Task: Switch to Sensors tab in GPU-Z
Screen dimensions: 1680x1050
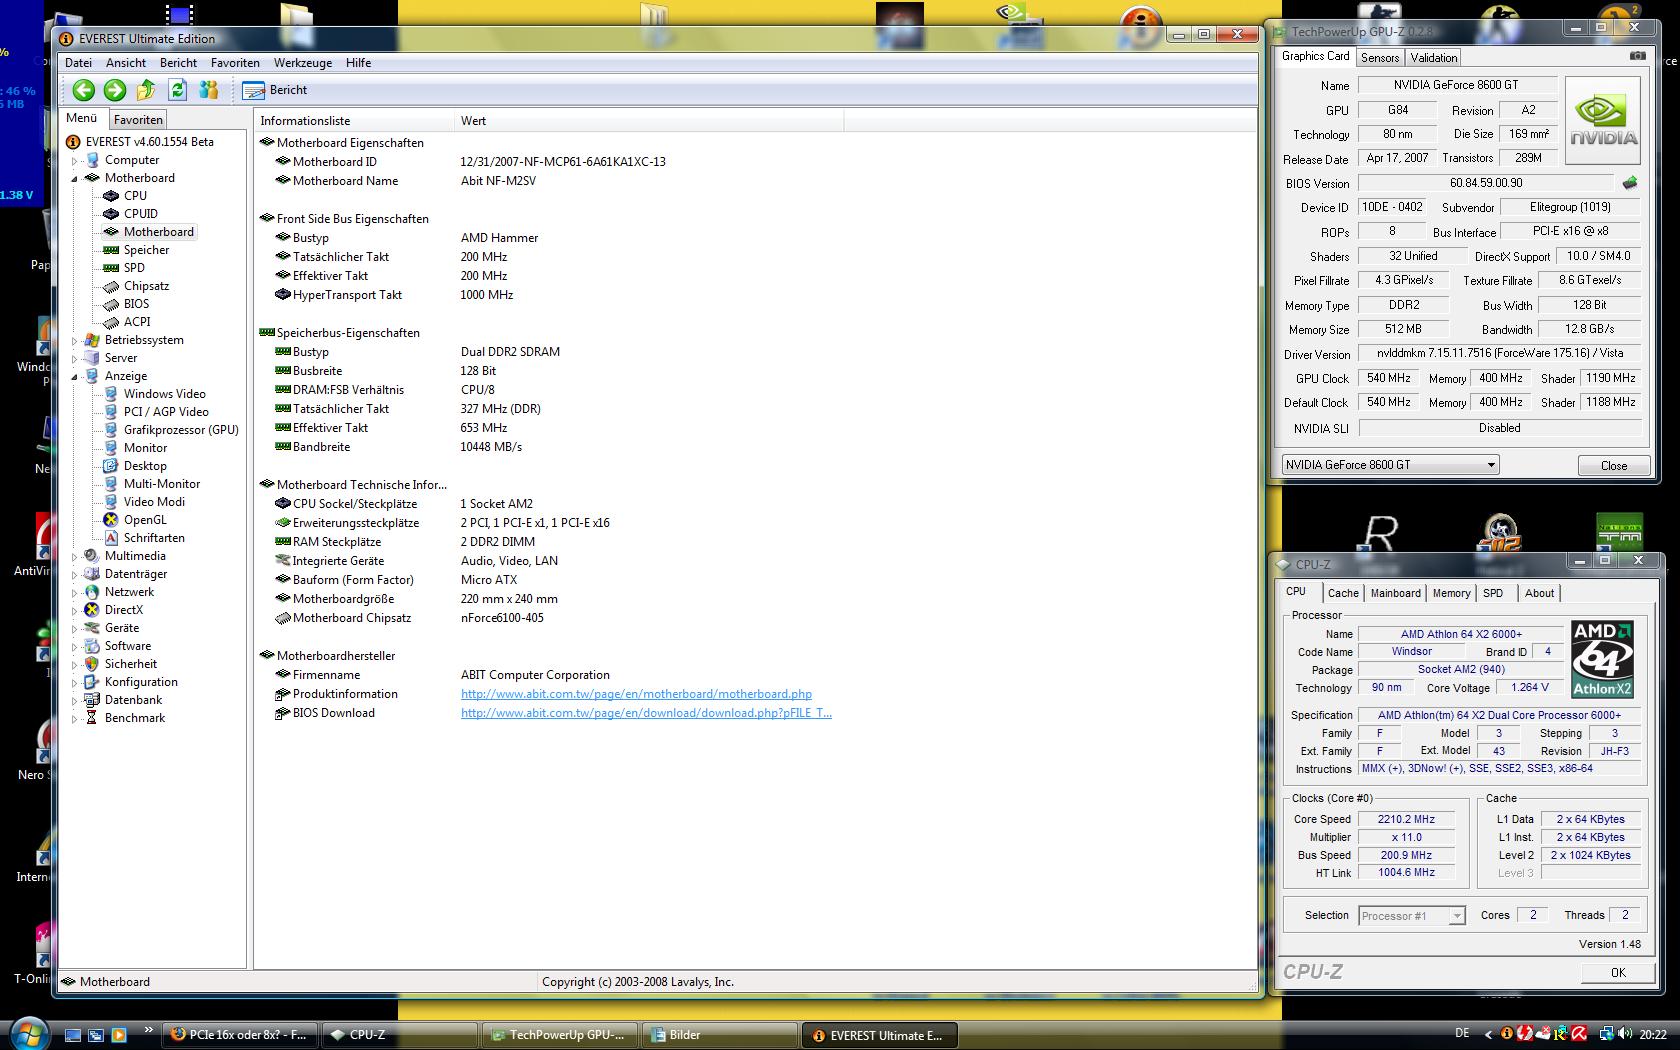Action: 1380,58
